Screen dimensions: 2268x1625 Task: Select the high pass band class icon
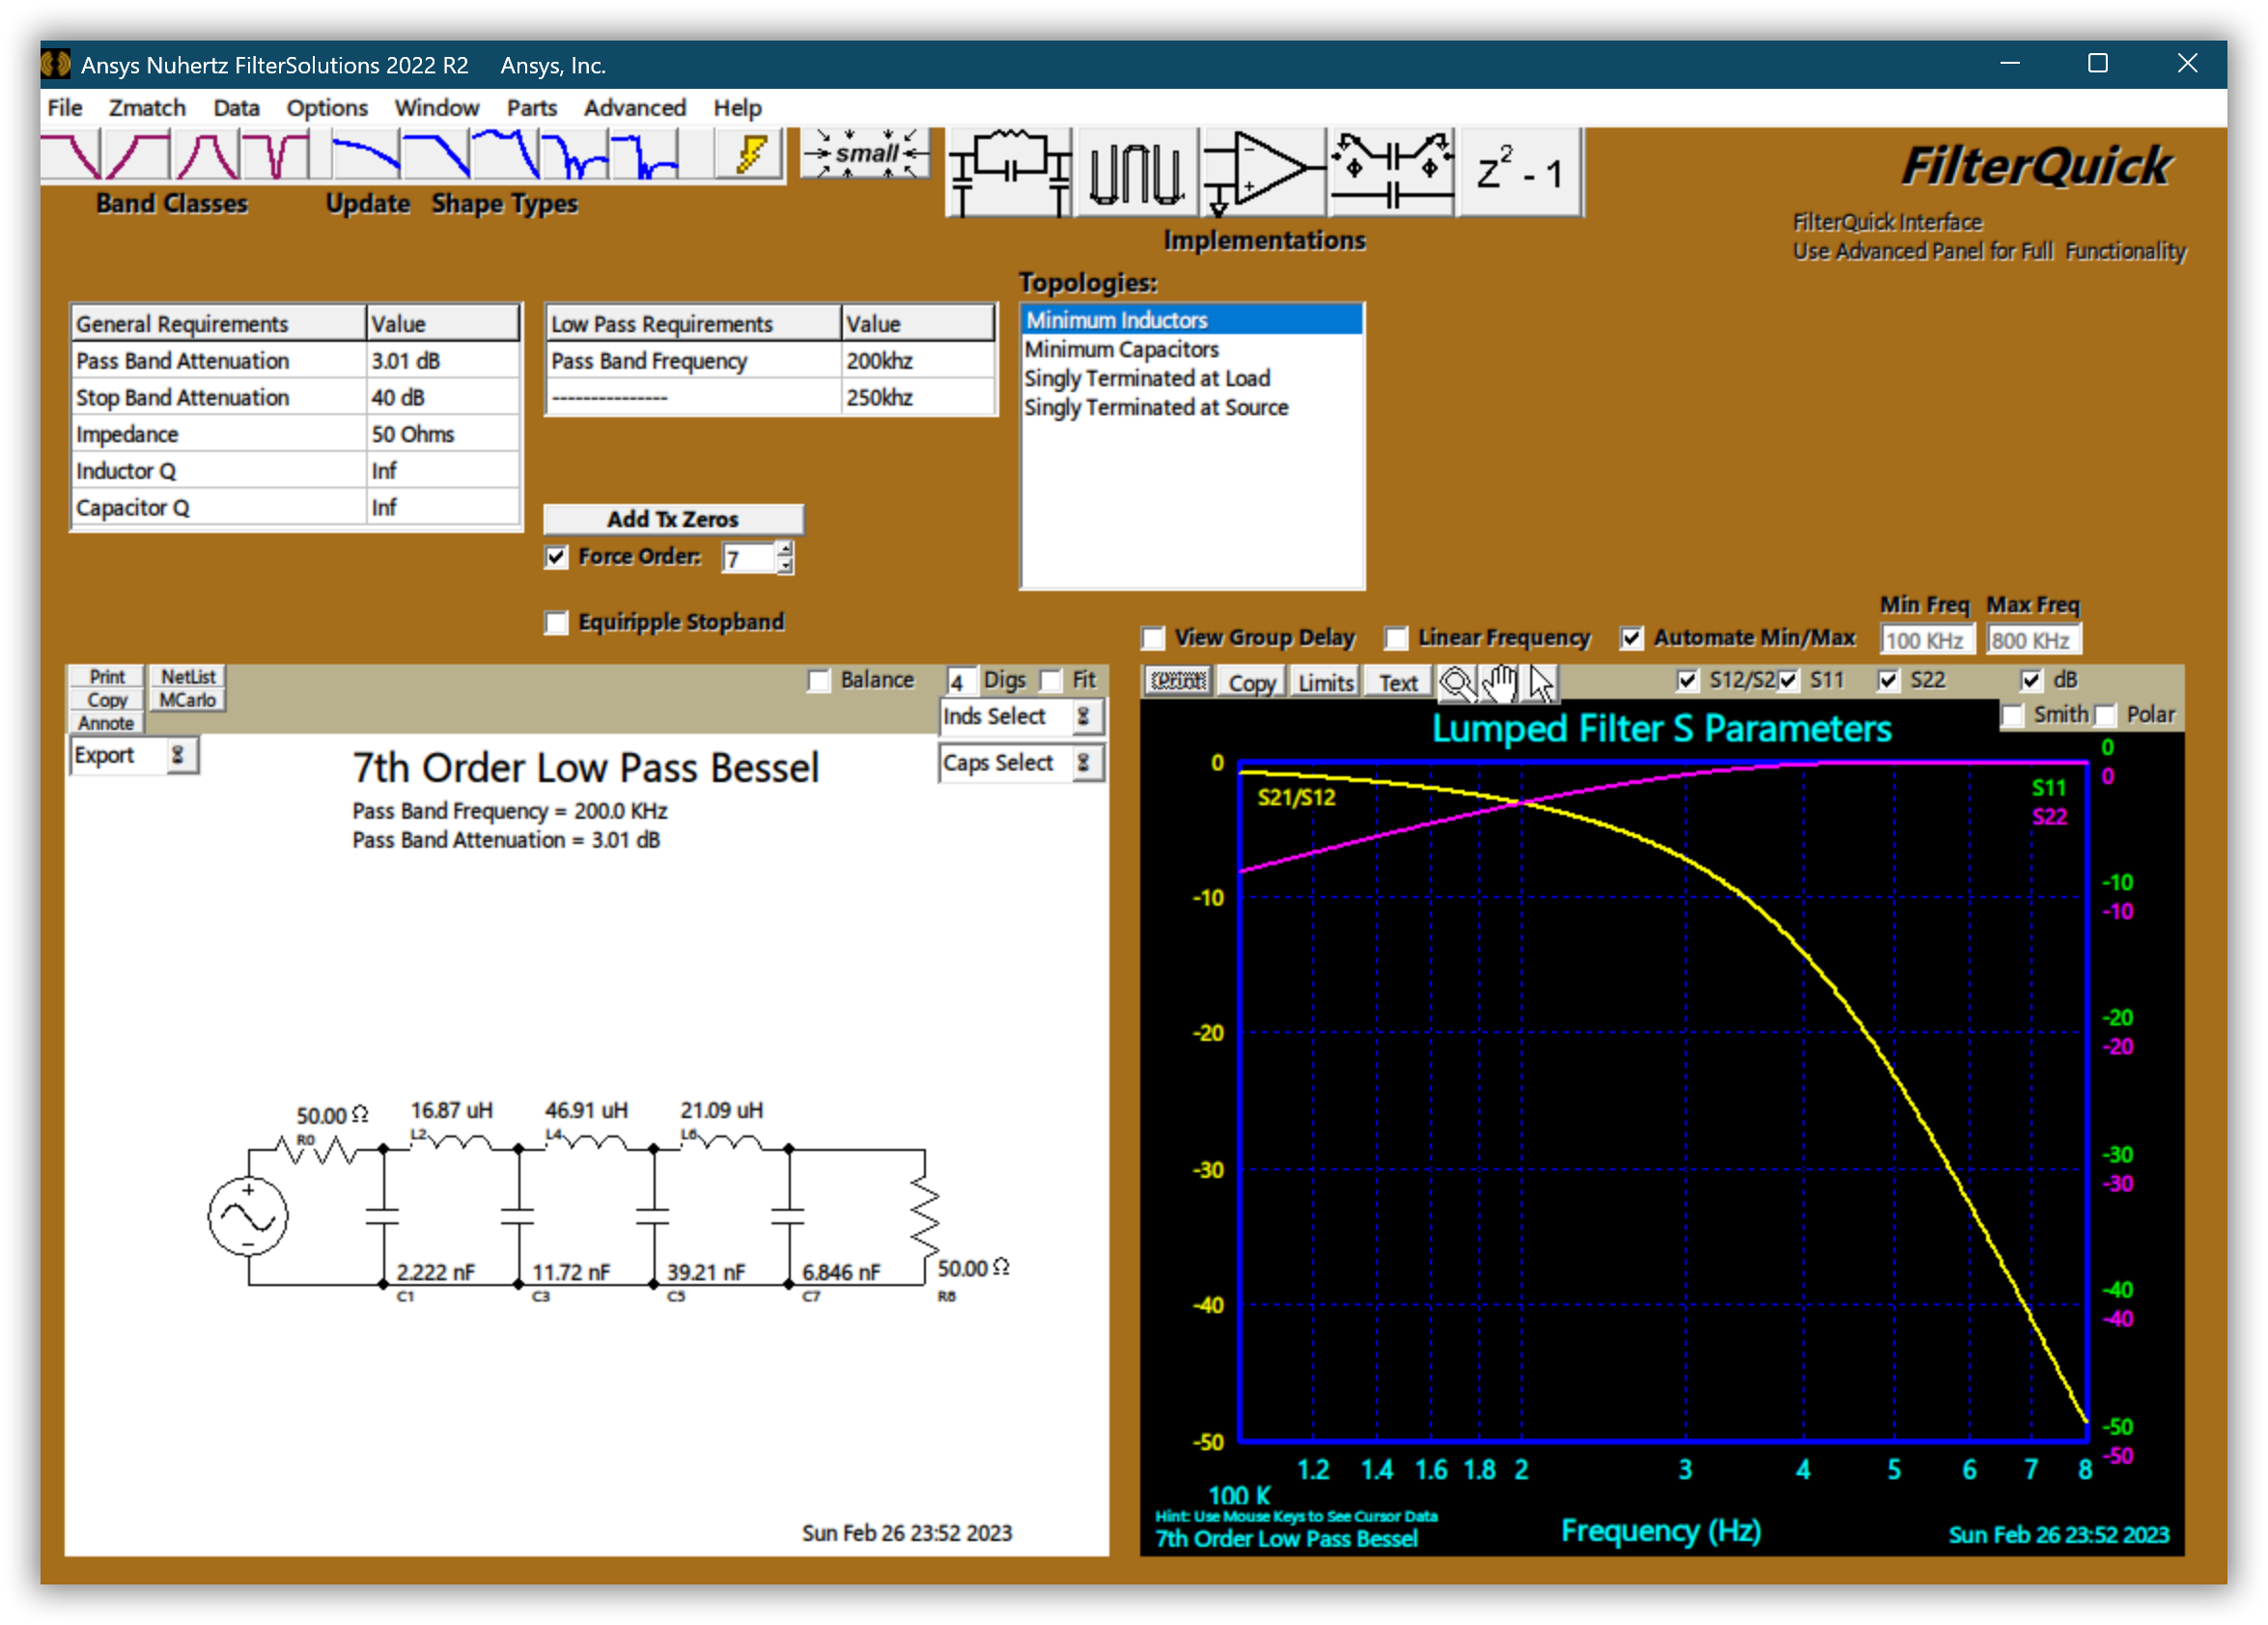coord(137,155)
